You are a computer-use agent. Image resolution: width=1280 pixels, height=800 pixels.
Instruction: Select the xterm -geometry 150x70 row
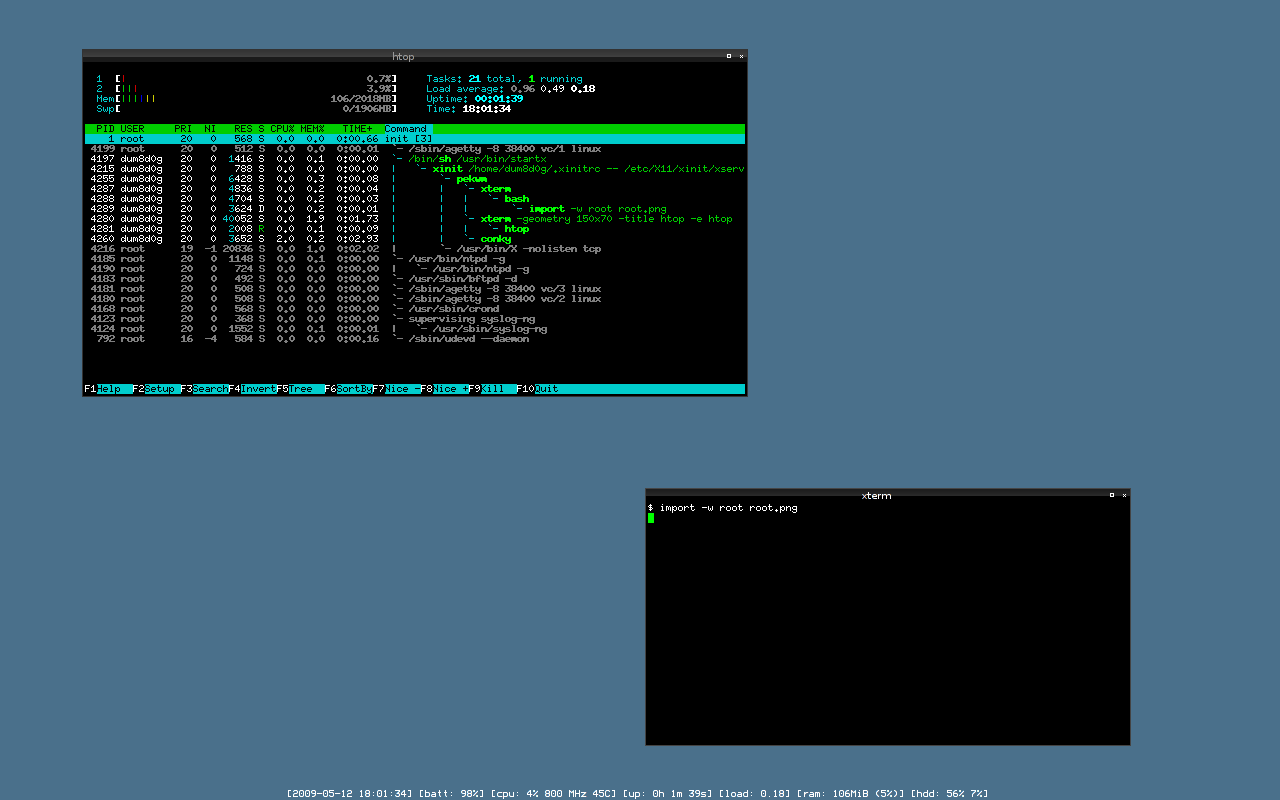point(415,219)
